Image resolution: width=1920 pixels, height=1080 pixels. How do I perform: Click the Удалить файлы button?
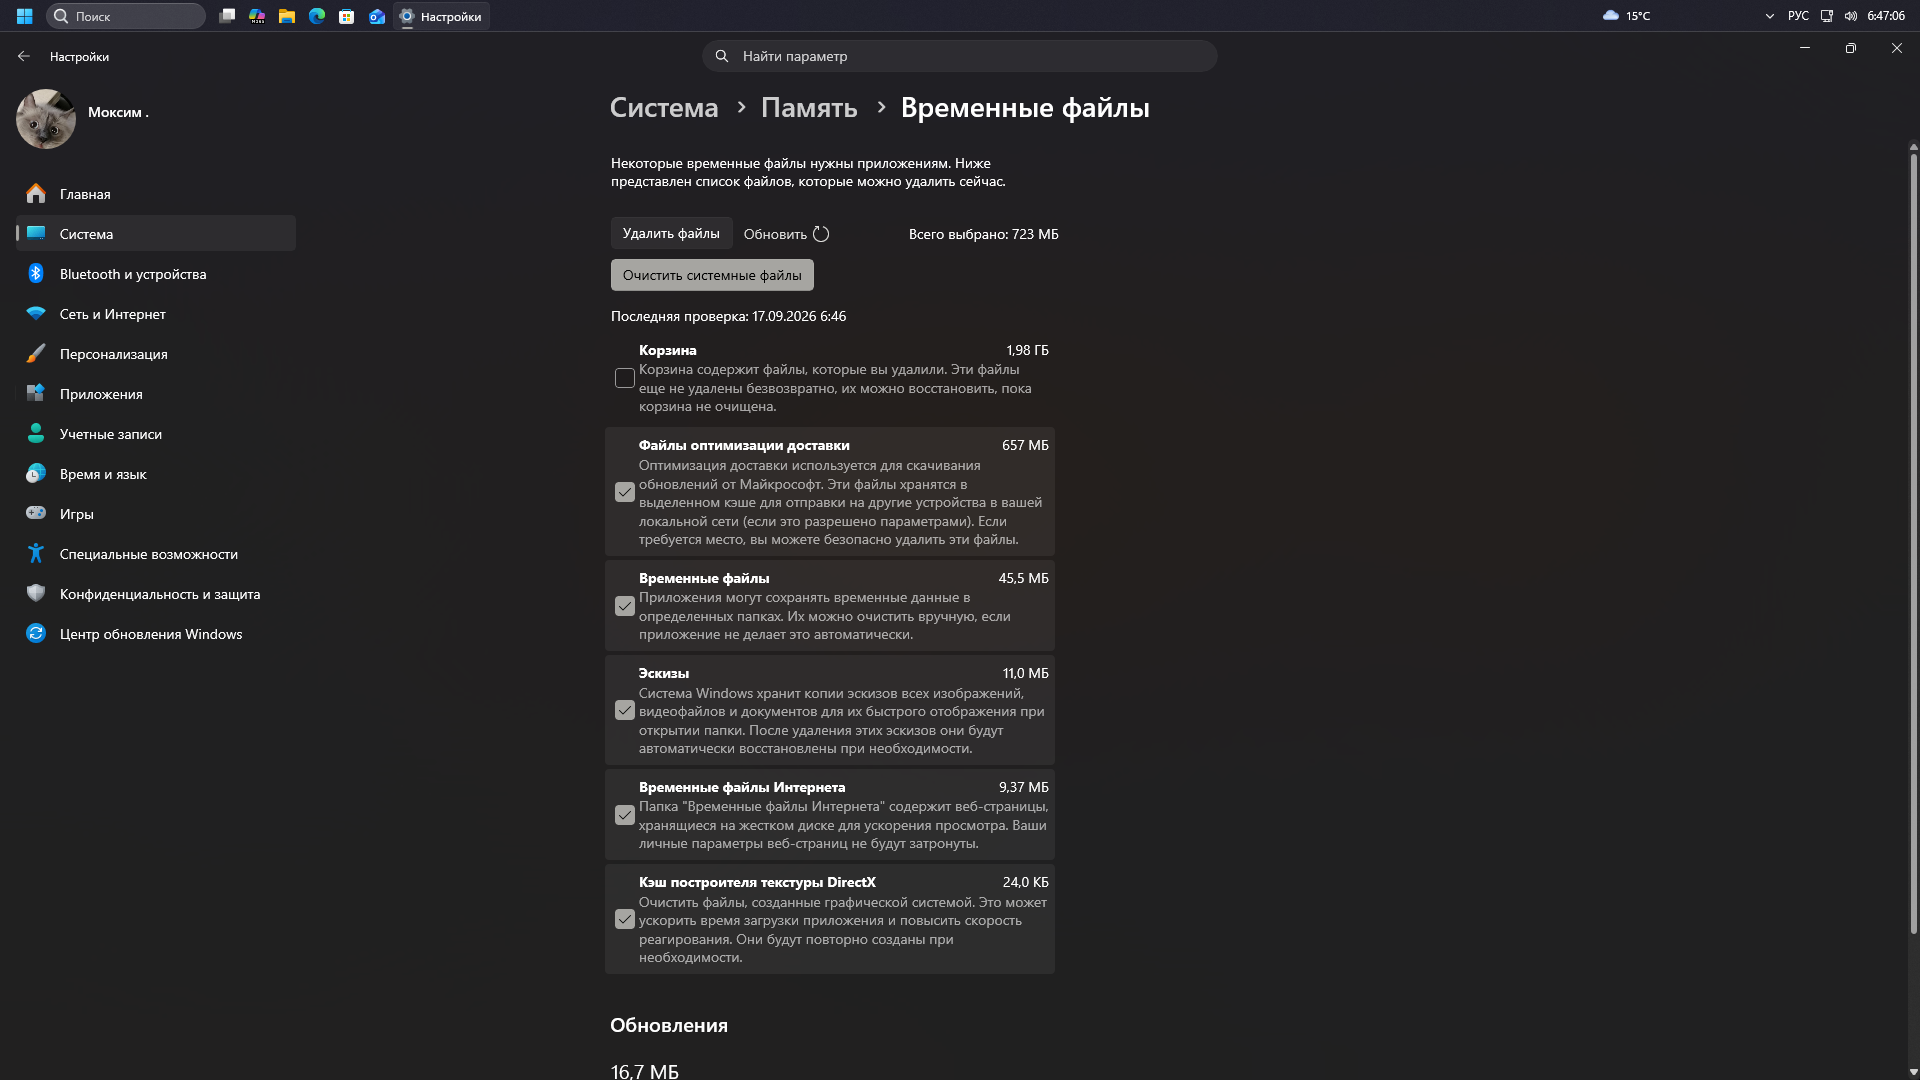point(671,233)
